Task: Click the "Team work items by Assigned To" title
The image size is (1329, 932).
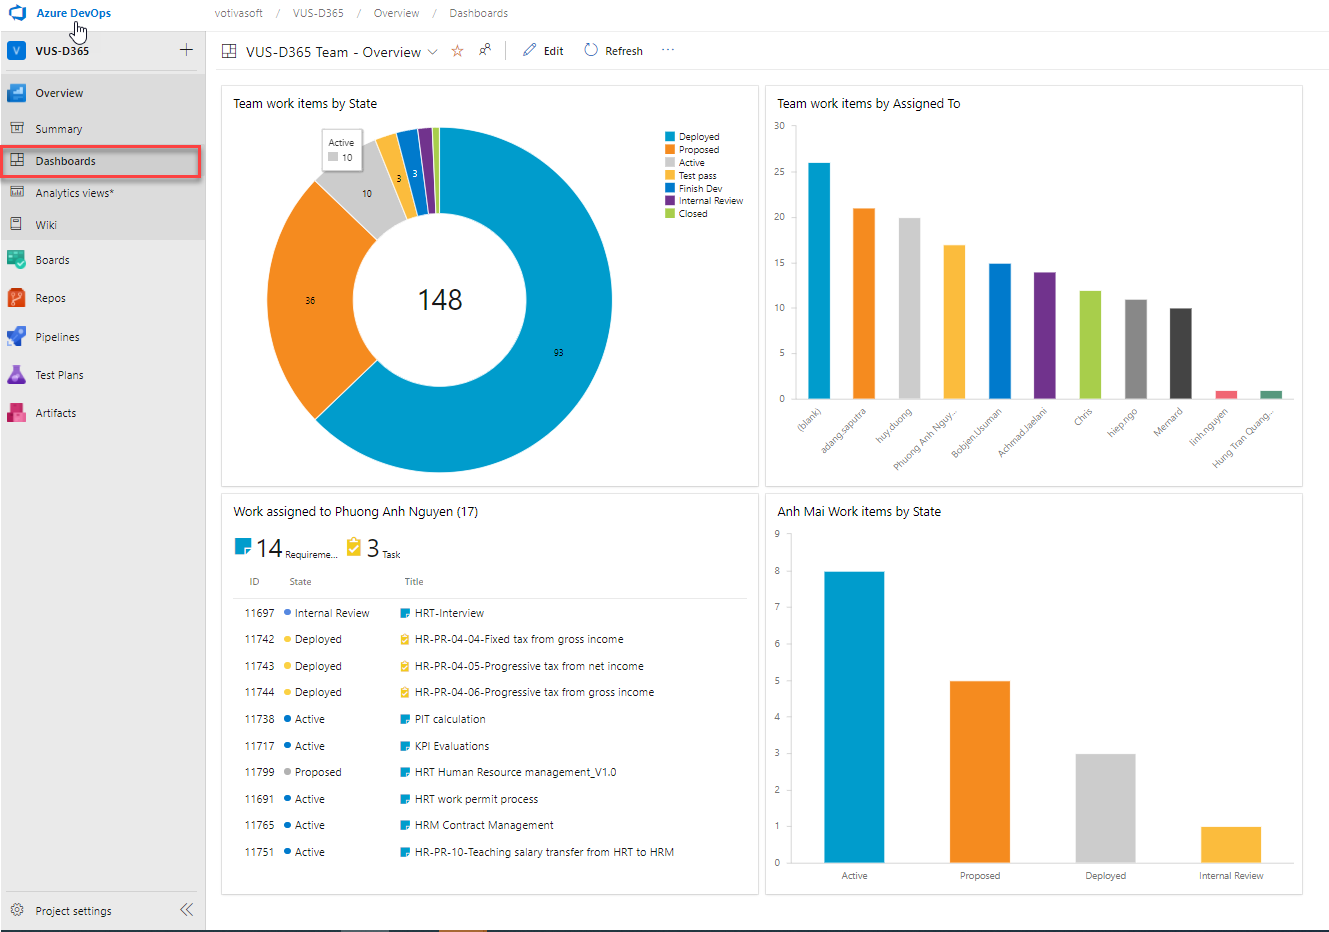Action: tap(868, 103)
